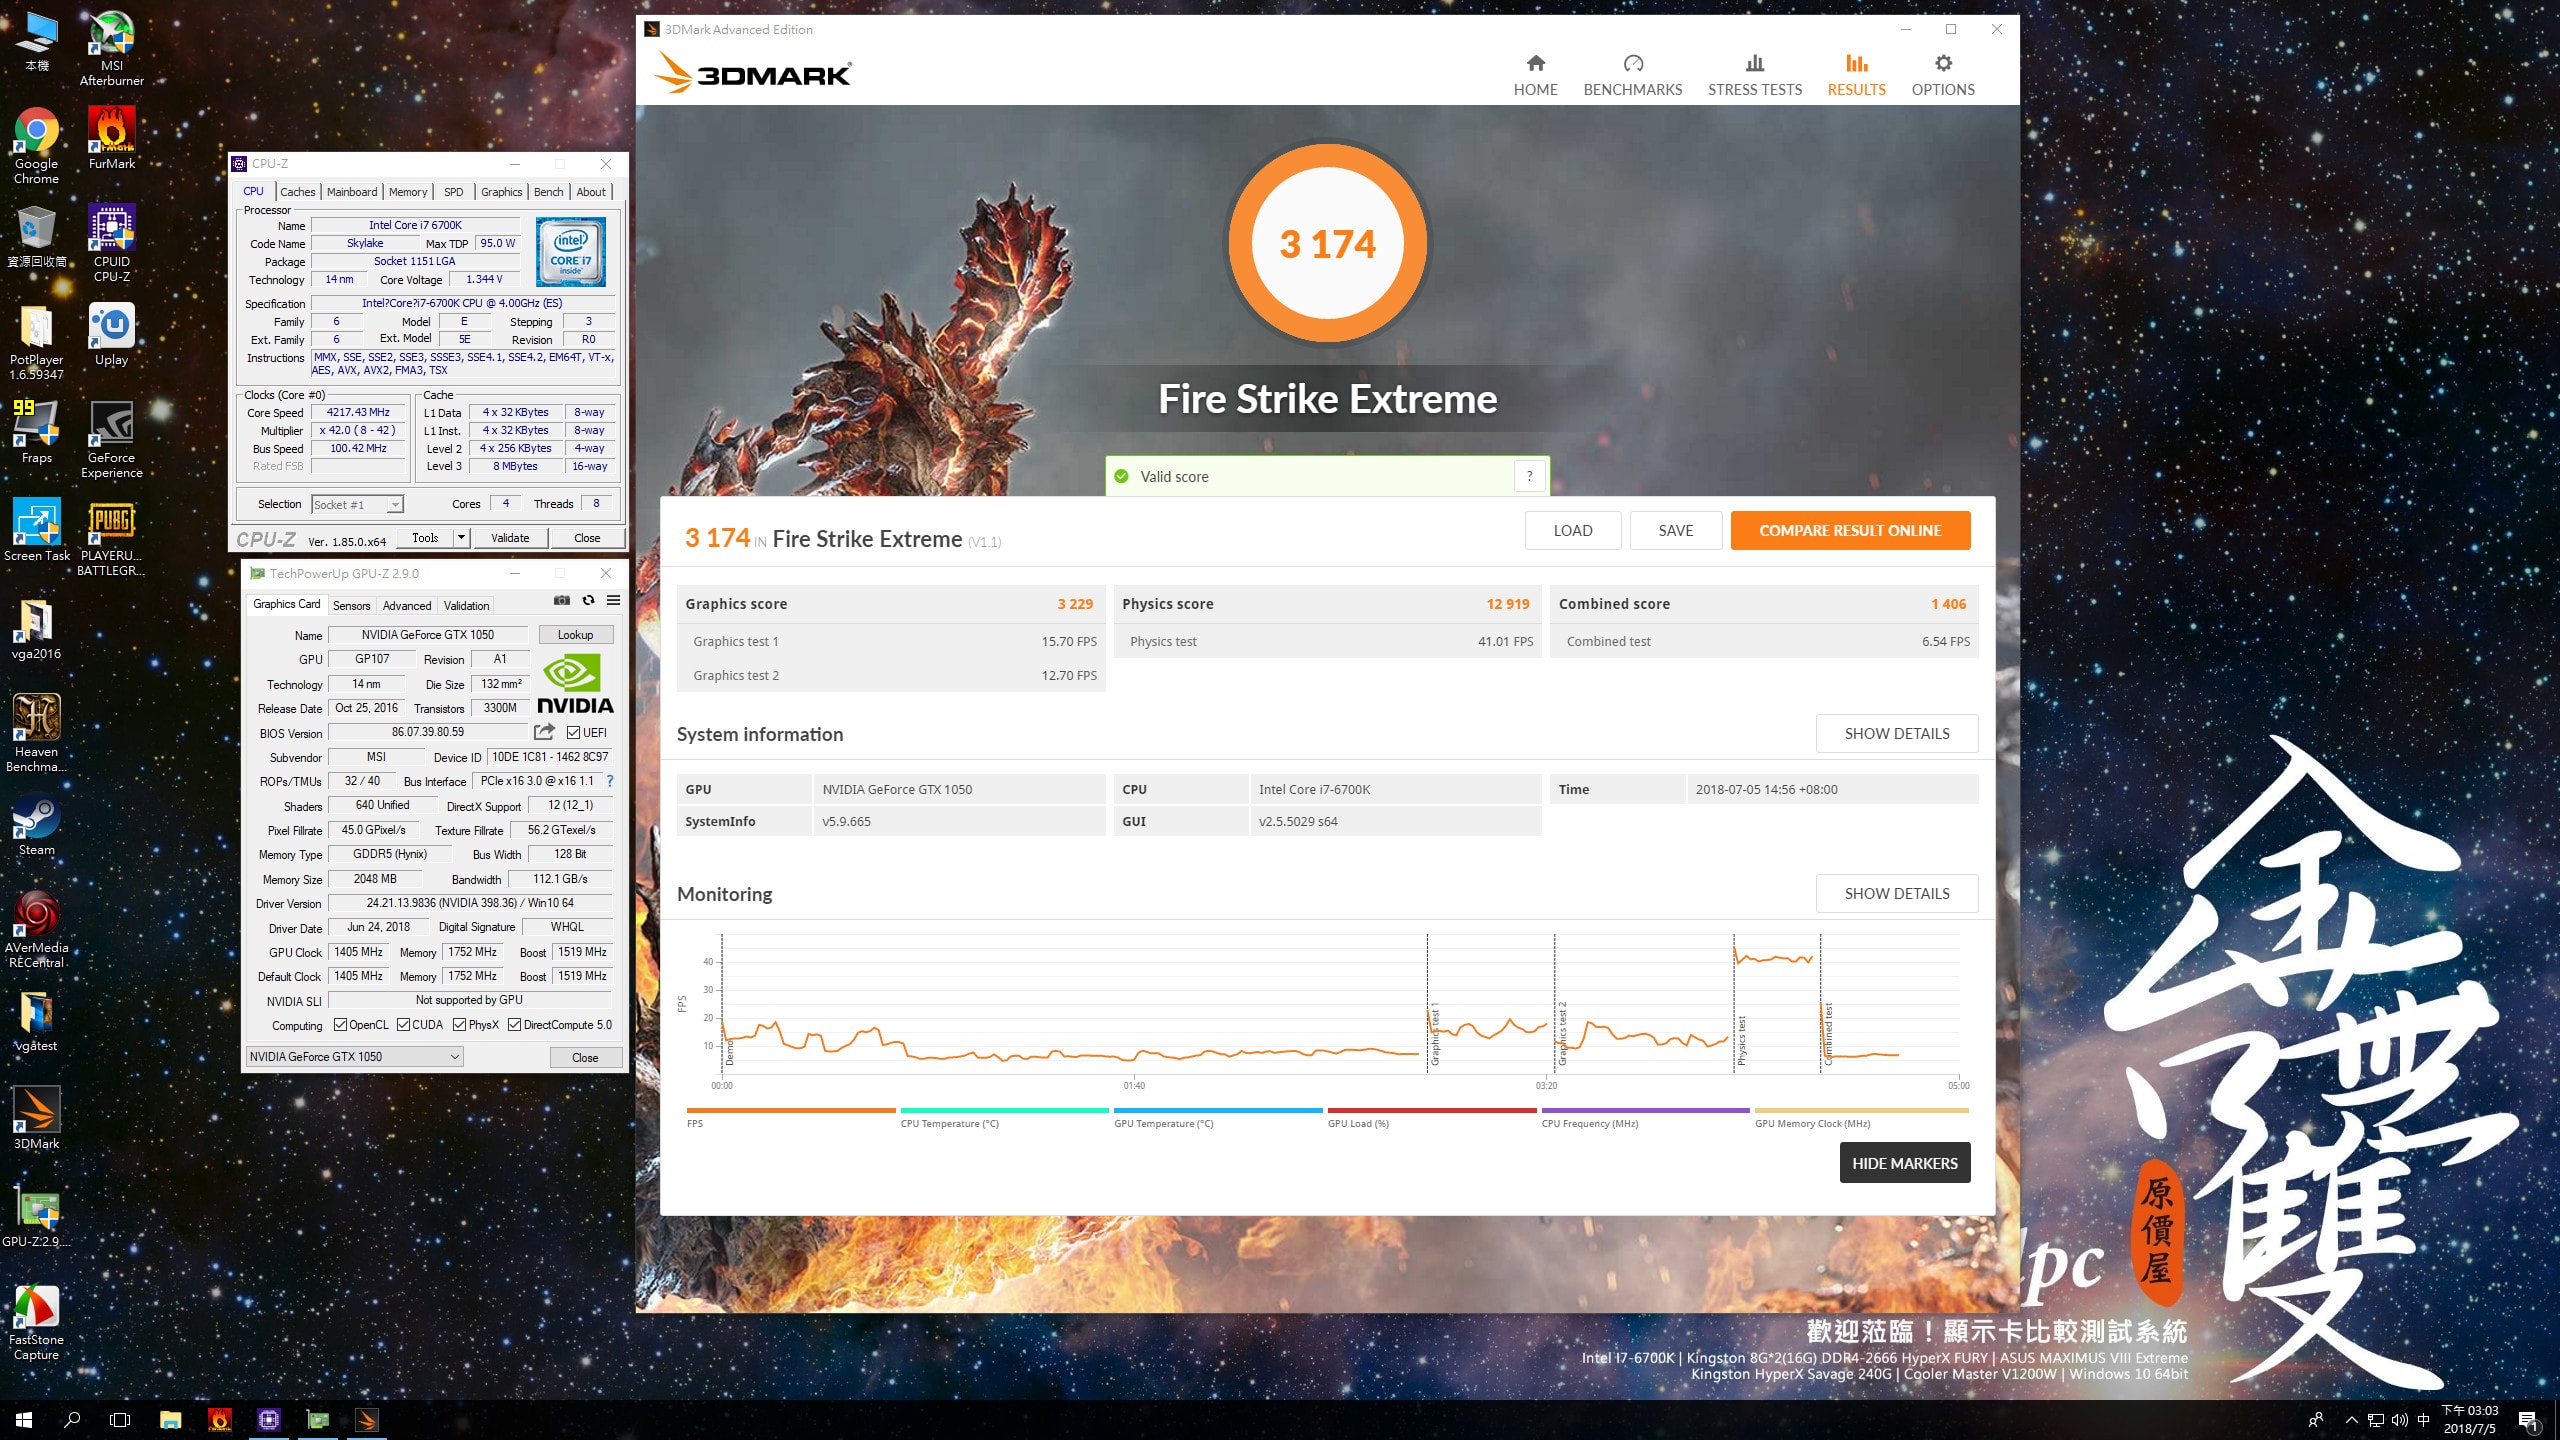Open Fraps desktop icon

[x=36, y=432]
